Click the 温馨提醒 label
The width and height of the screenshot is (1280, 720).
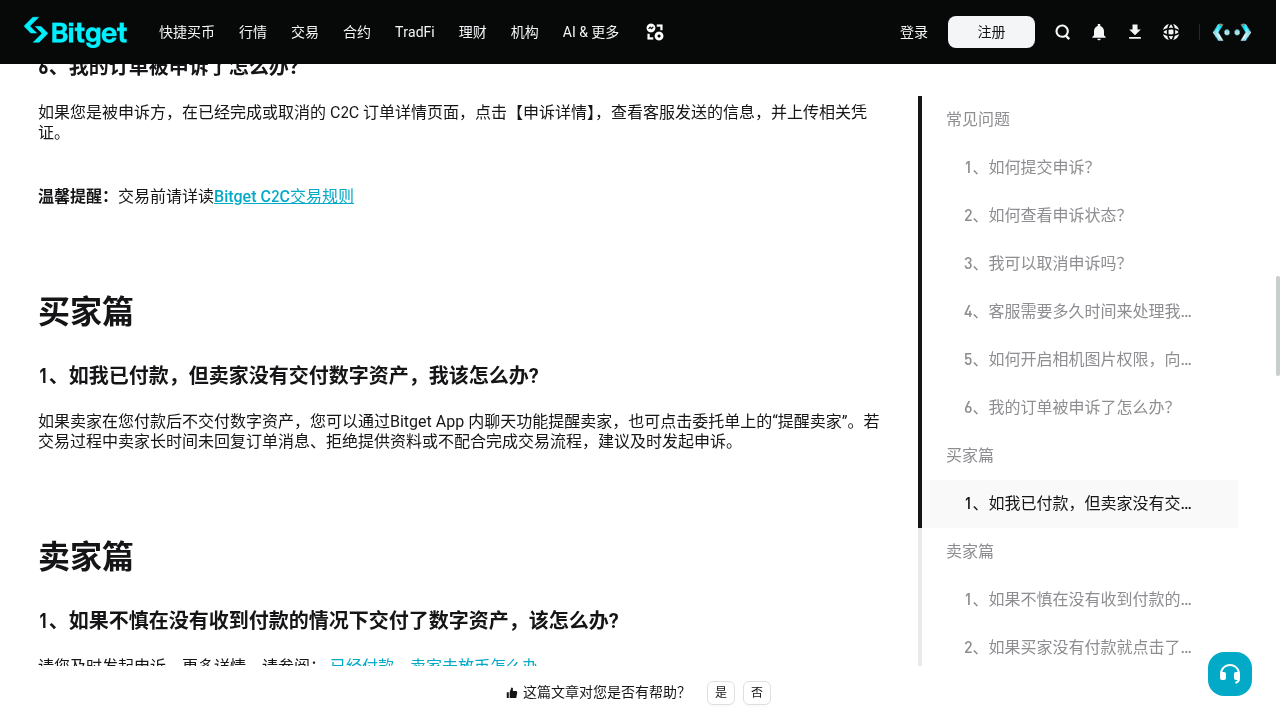[74, 196]
